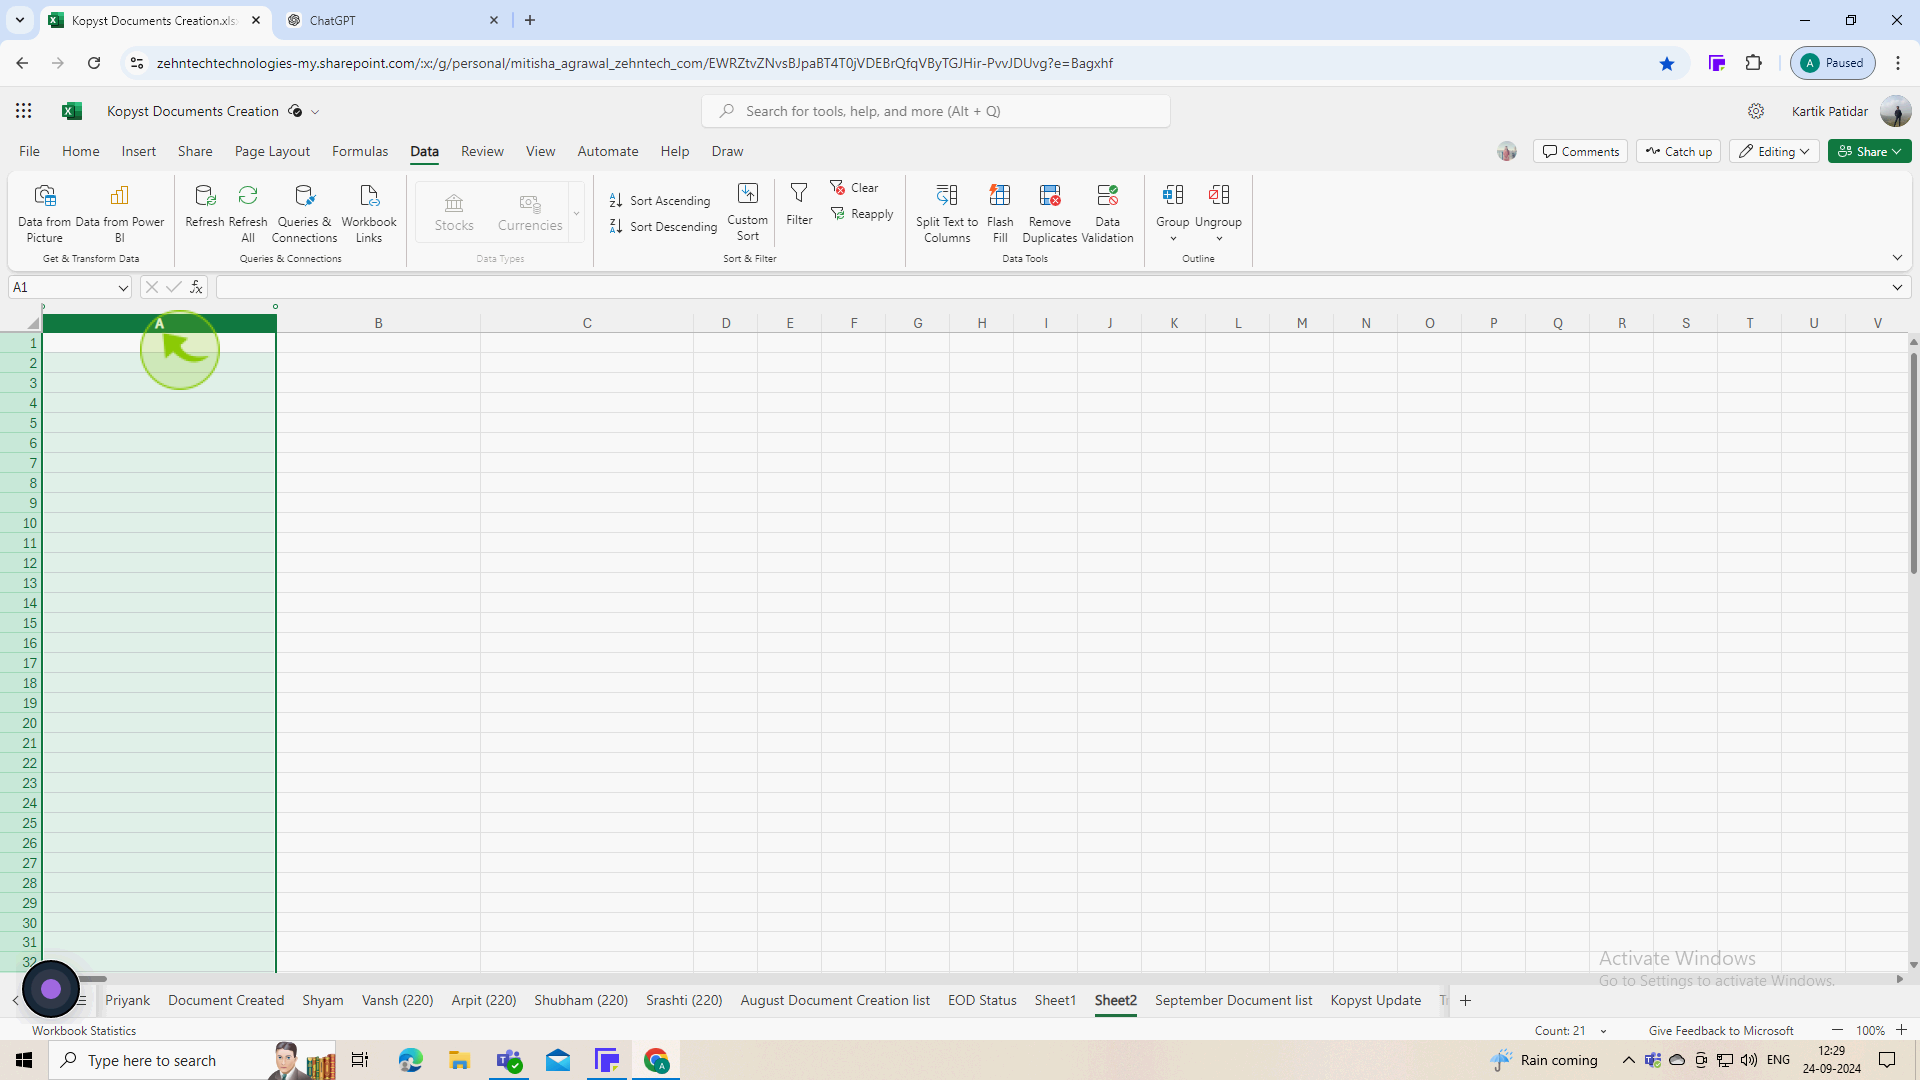Zoom out with minus button

click(1837, 1030)
